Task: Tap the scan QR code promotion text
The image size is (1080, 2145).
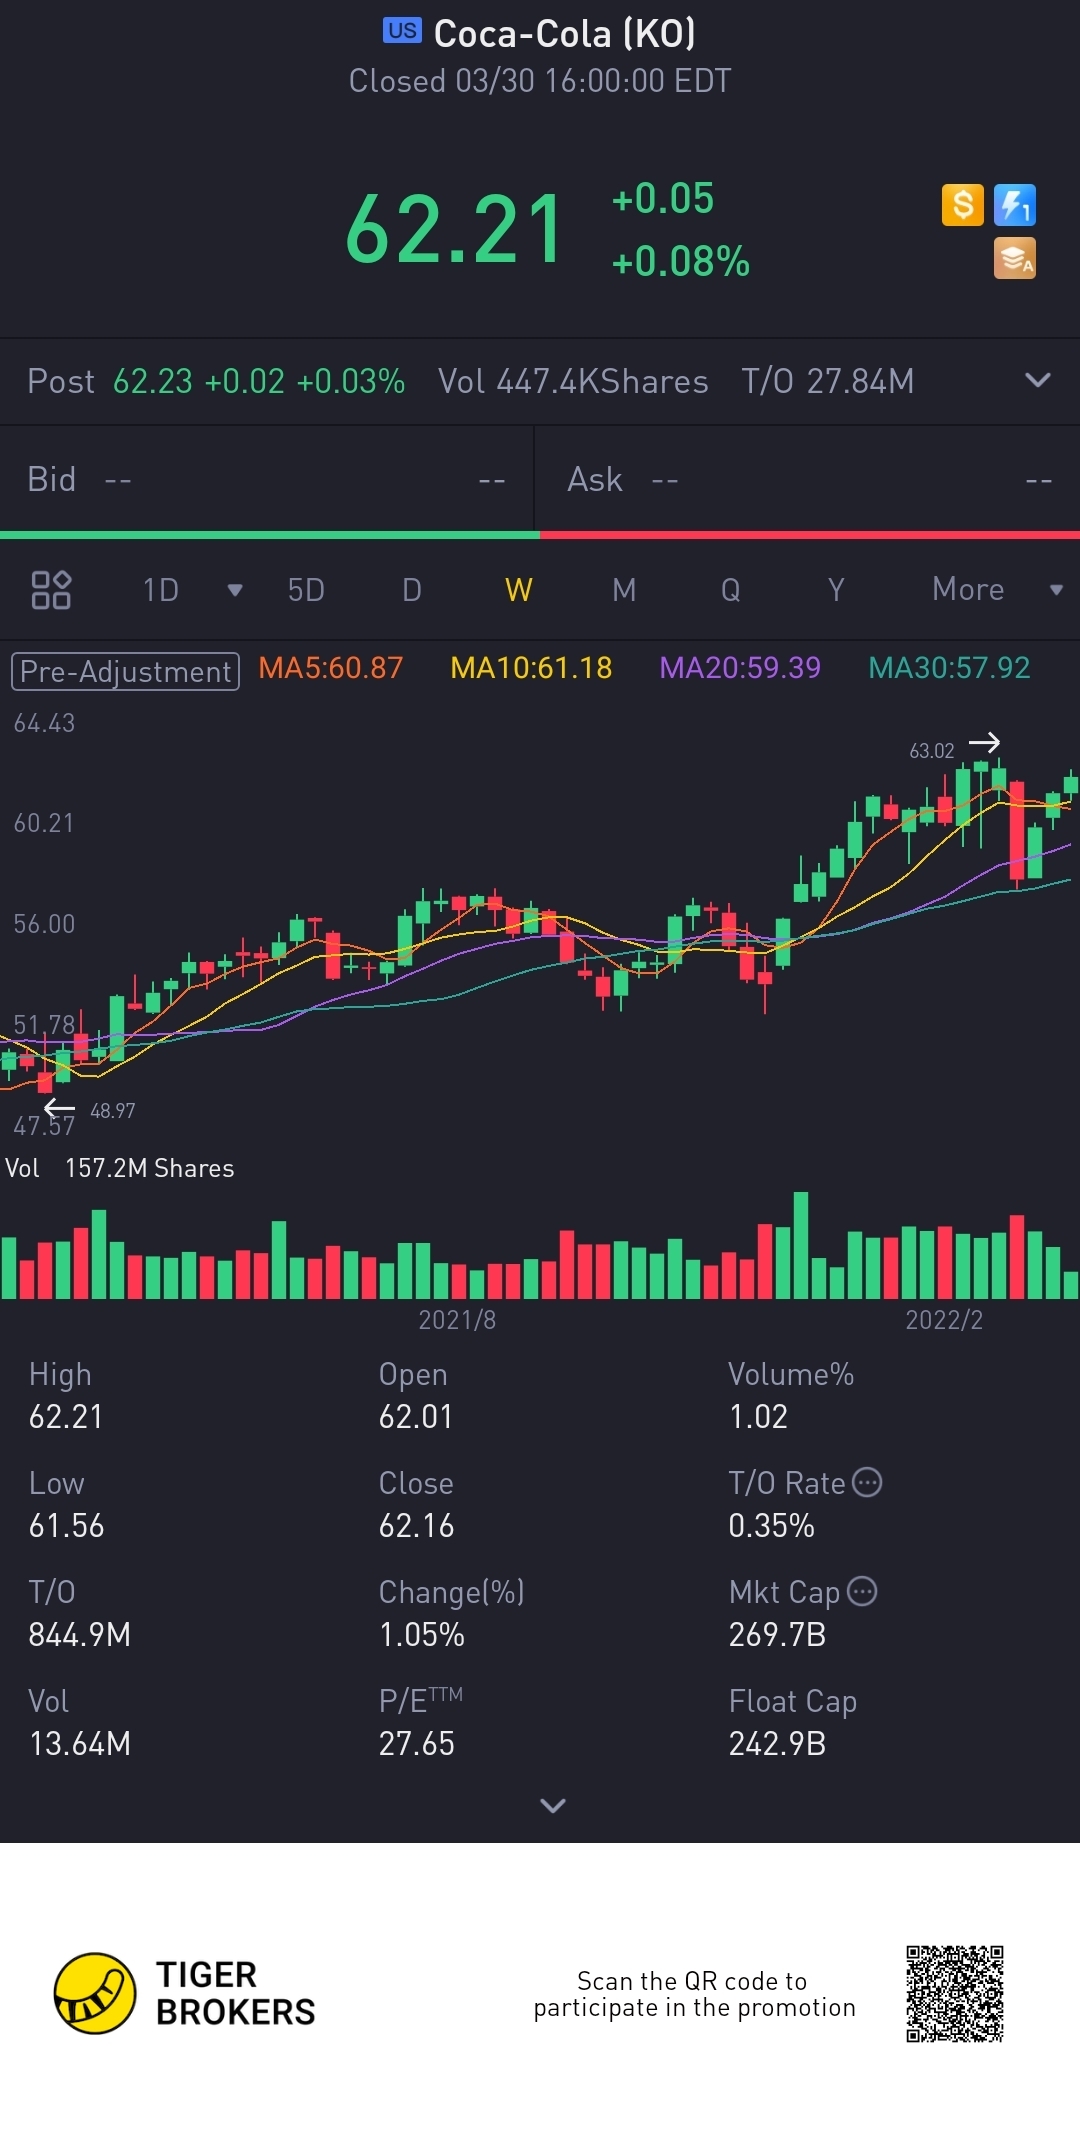Action: [694, 1994]
